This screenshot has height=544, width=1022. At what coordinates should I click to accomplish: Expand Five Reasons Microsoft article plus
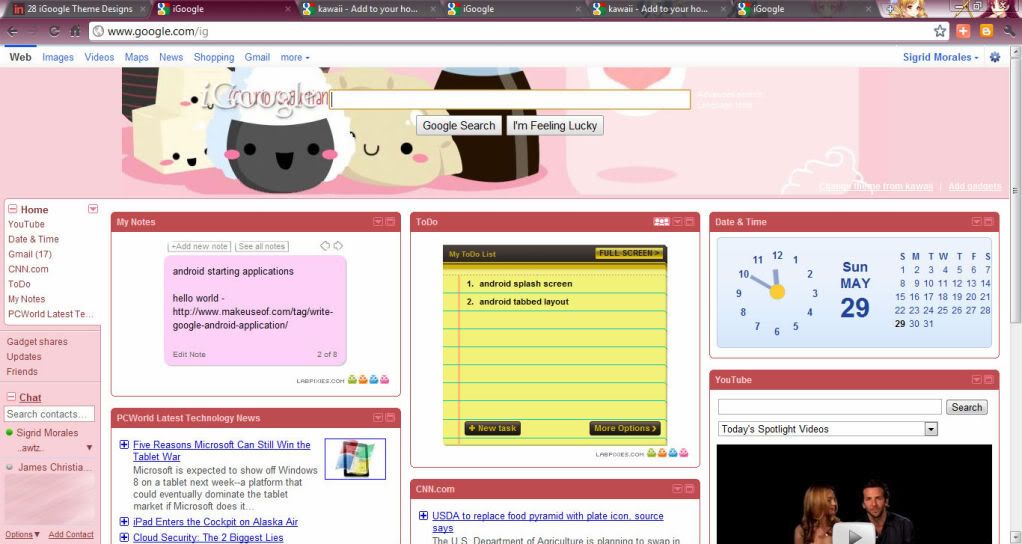[x=124, y=445]
